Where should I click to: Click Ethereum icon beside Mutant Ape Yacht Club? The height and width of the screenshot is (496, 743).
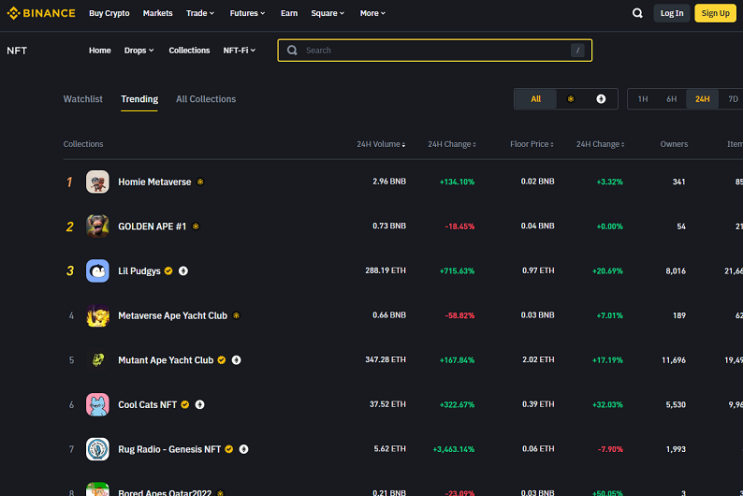(236, 360)
